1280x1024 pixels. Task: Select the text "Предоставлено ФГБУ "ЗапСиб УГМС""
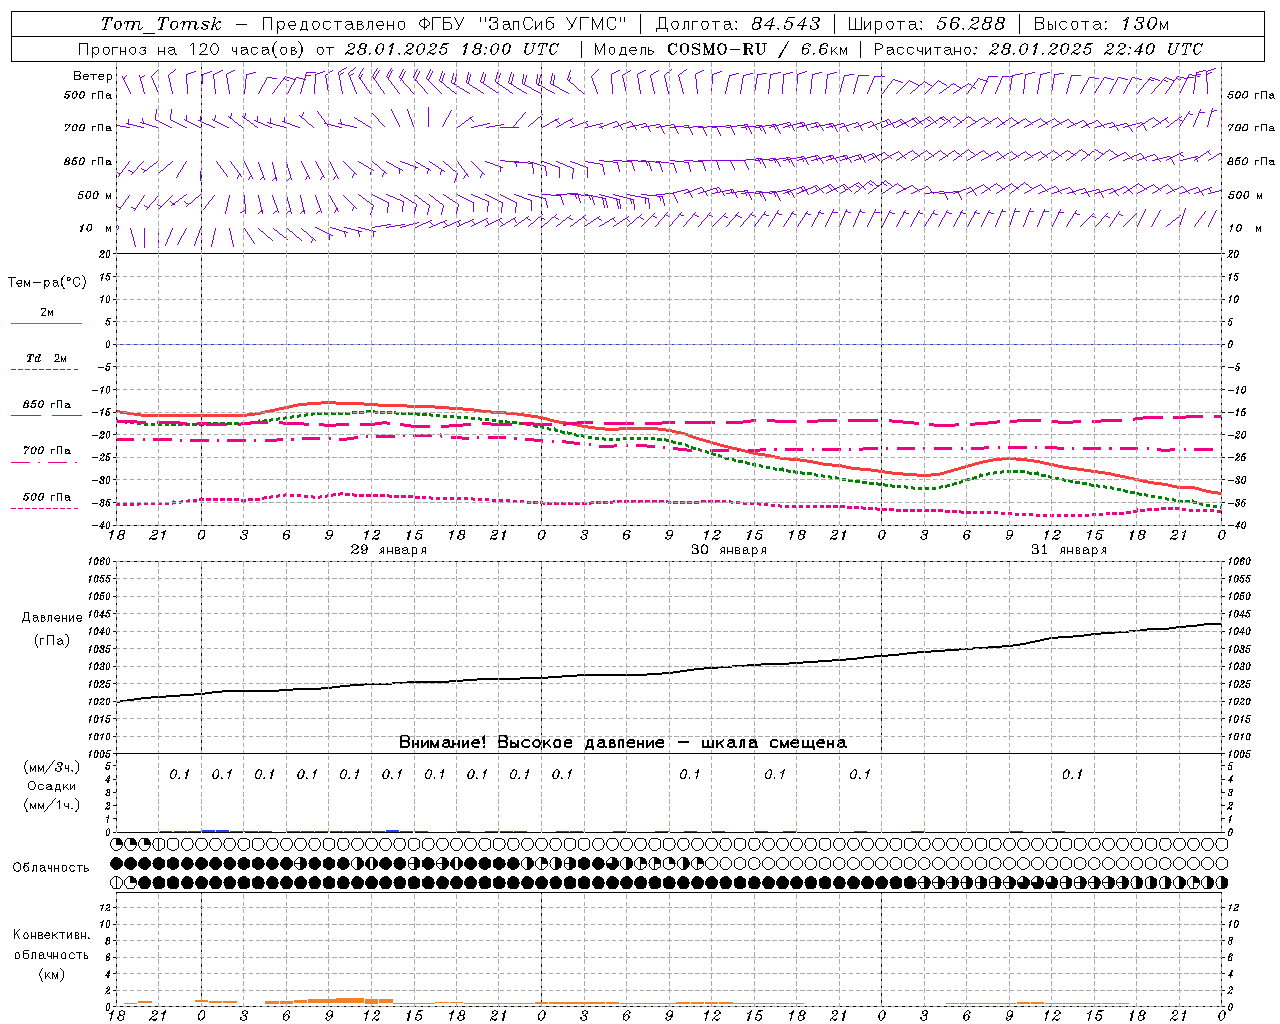[x=444, y=24]
